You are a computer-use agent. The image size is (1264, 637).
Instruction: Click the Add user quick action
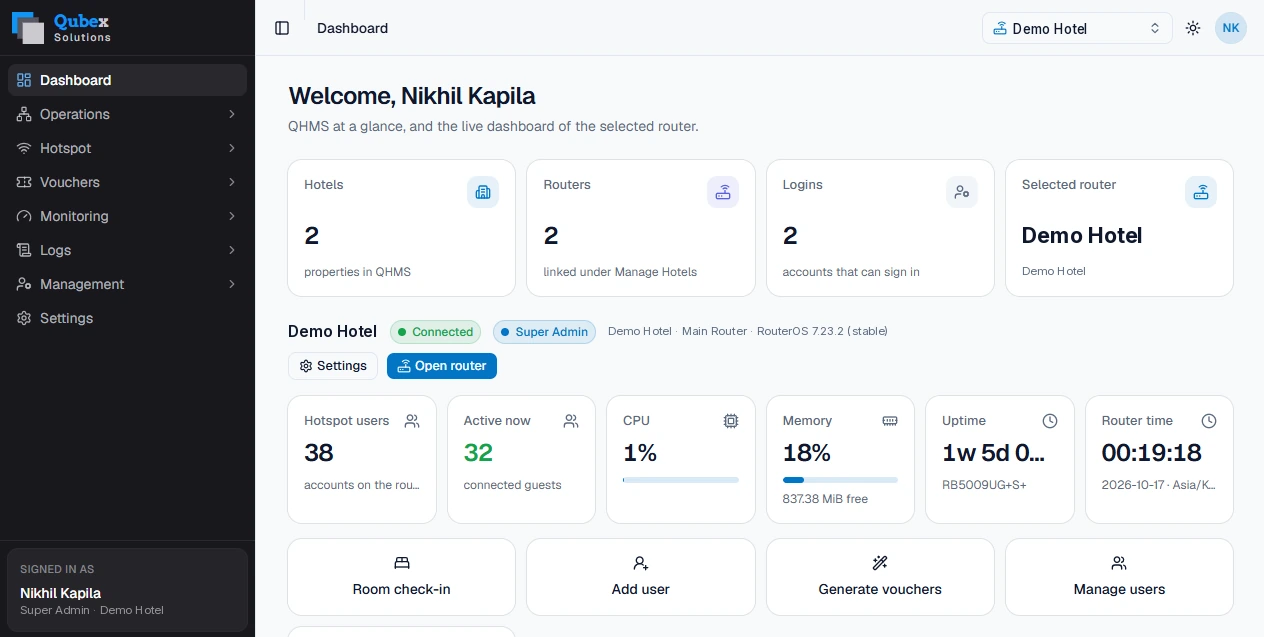[641, 577]
